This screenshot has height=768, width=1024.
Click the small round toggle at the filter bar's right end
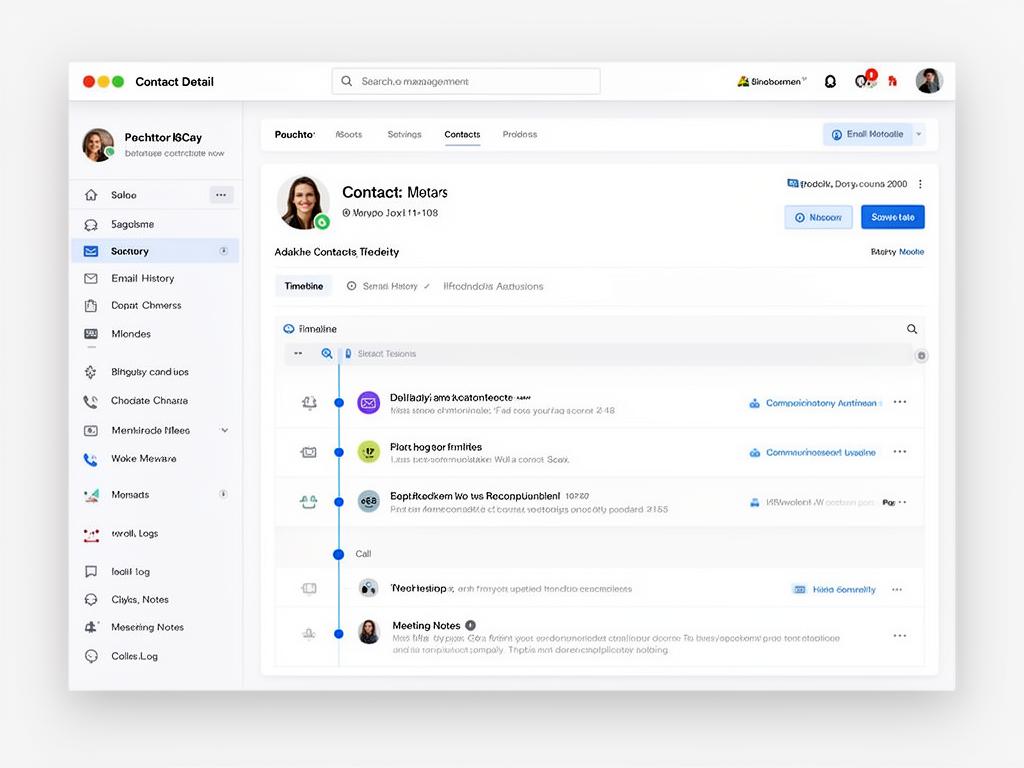pyautogui.click(x=921, y=356)
